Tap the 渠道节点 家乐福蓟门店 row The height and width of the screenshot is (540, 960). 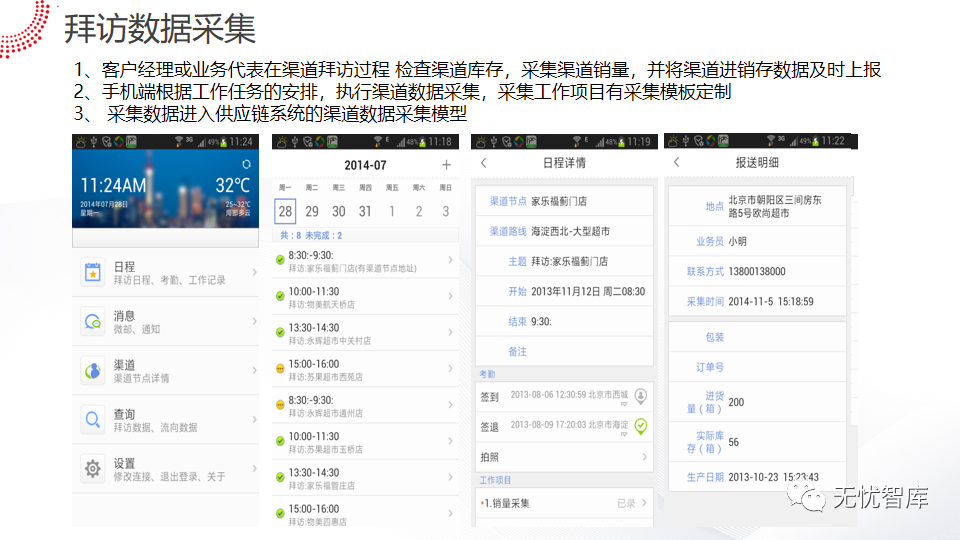point(564,201)
